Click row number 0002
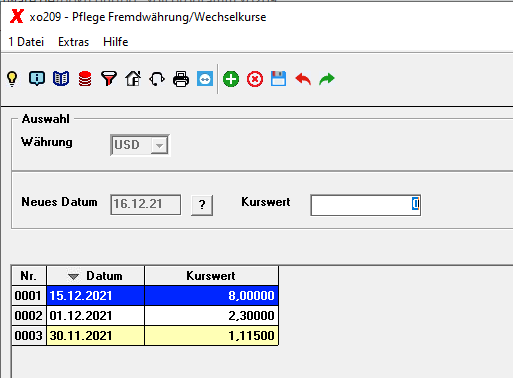Screen dimensions: 513x378 29,316
